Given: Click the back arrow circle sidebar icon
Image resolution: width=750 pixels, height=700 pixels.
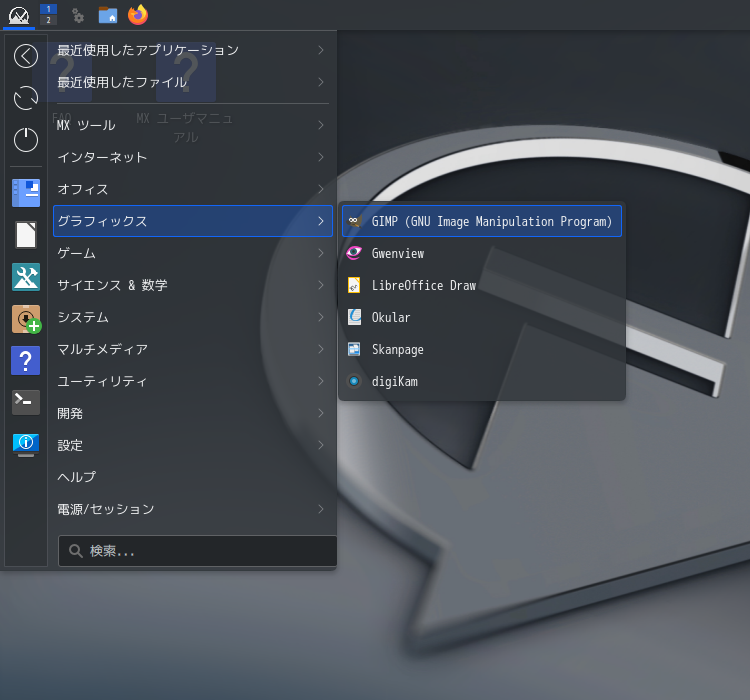Looking at the screenshot, I should (26, 56).
